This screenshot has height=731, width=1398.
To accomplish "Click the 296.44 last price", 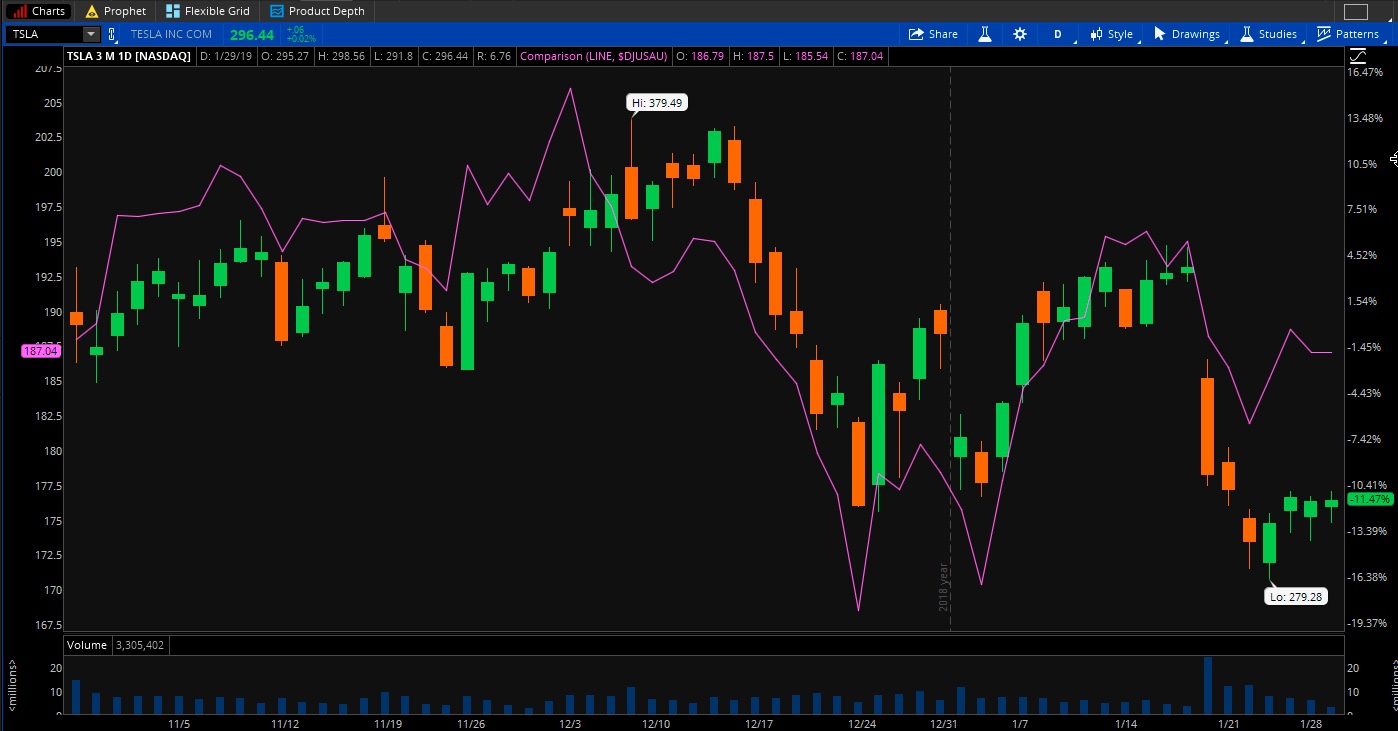I will click(x=252, y=35).
